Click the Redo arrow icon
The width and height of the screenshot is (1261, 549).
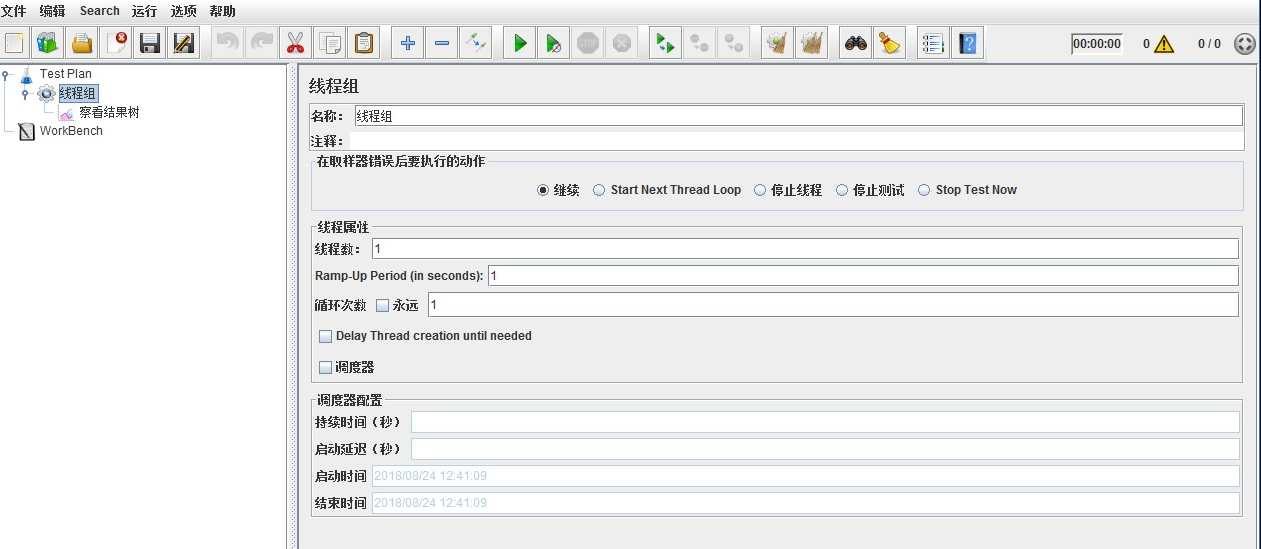pyautogui.click(x=261, y=43)
